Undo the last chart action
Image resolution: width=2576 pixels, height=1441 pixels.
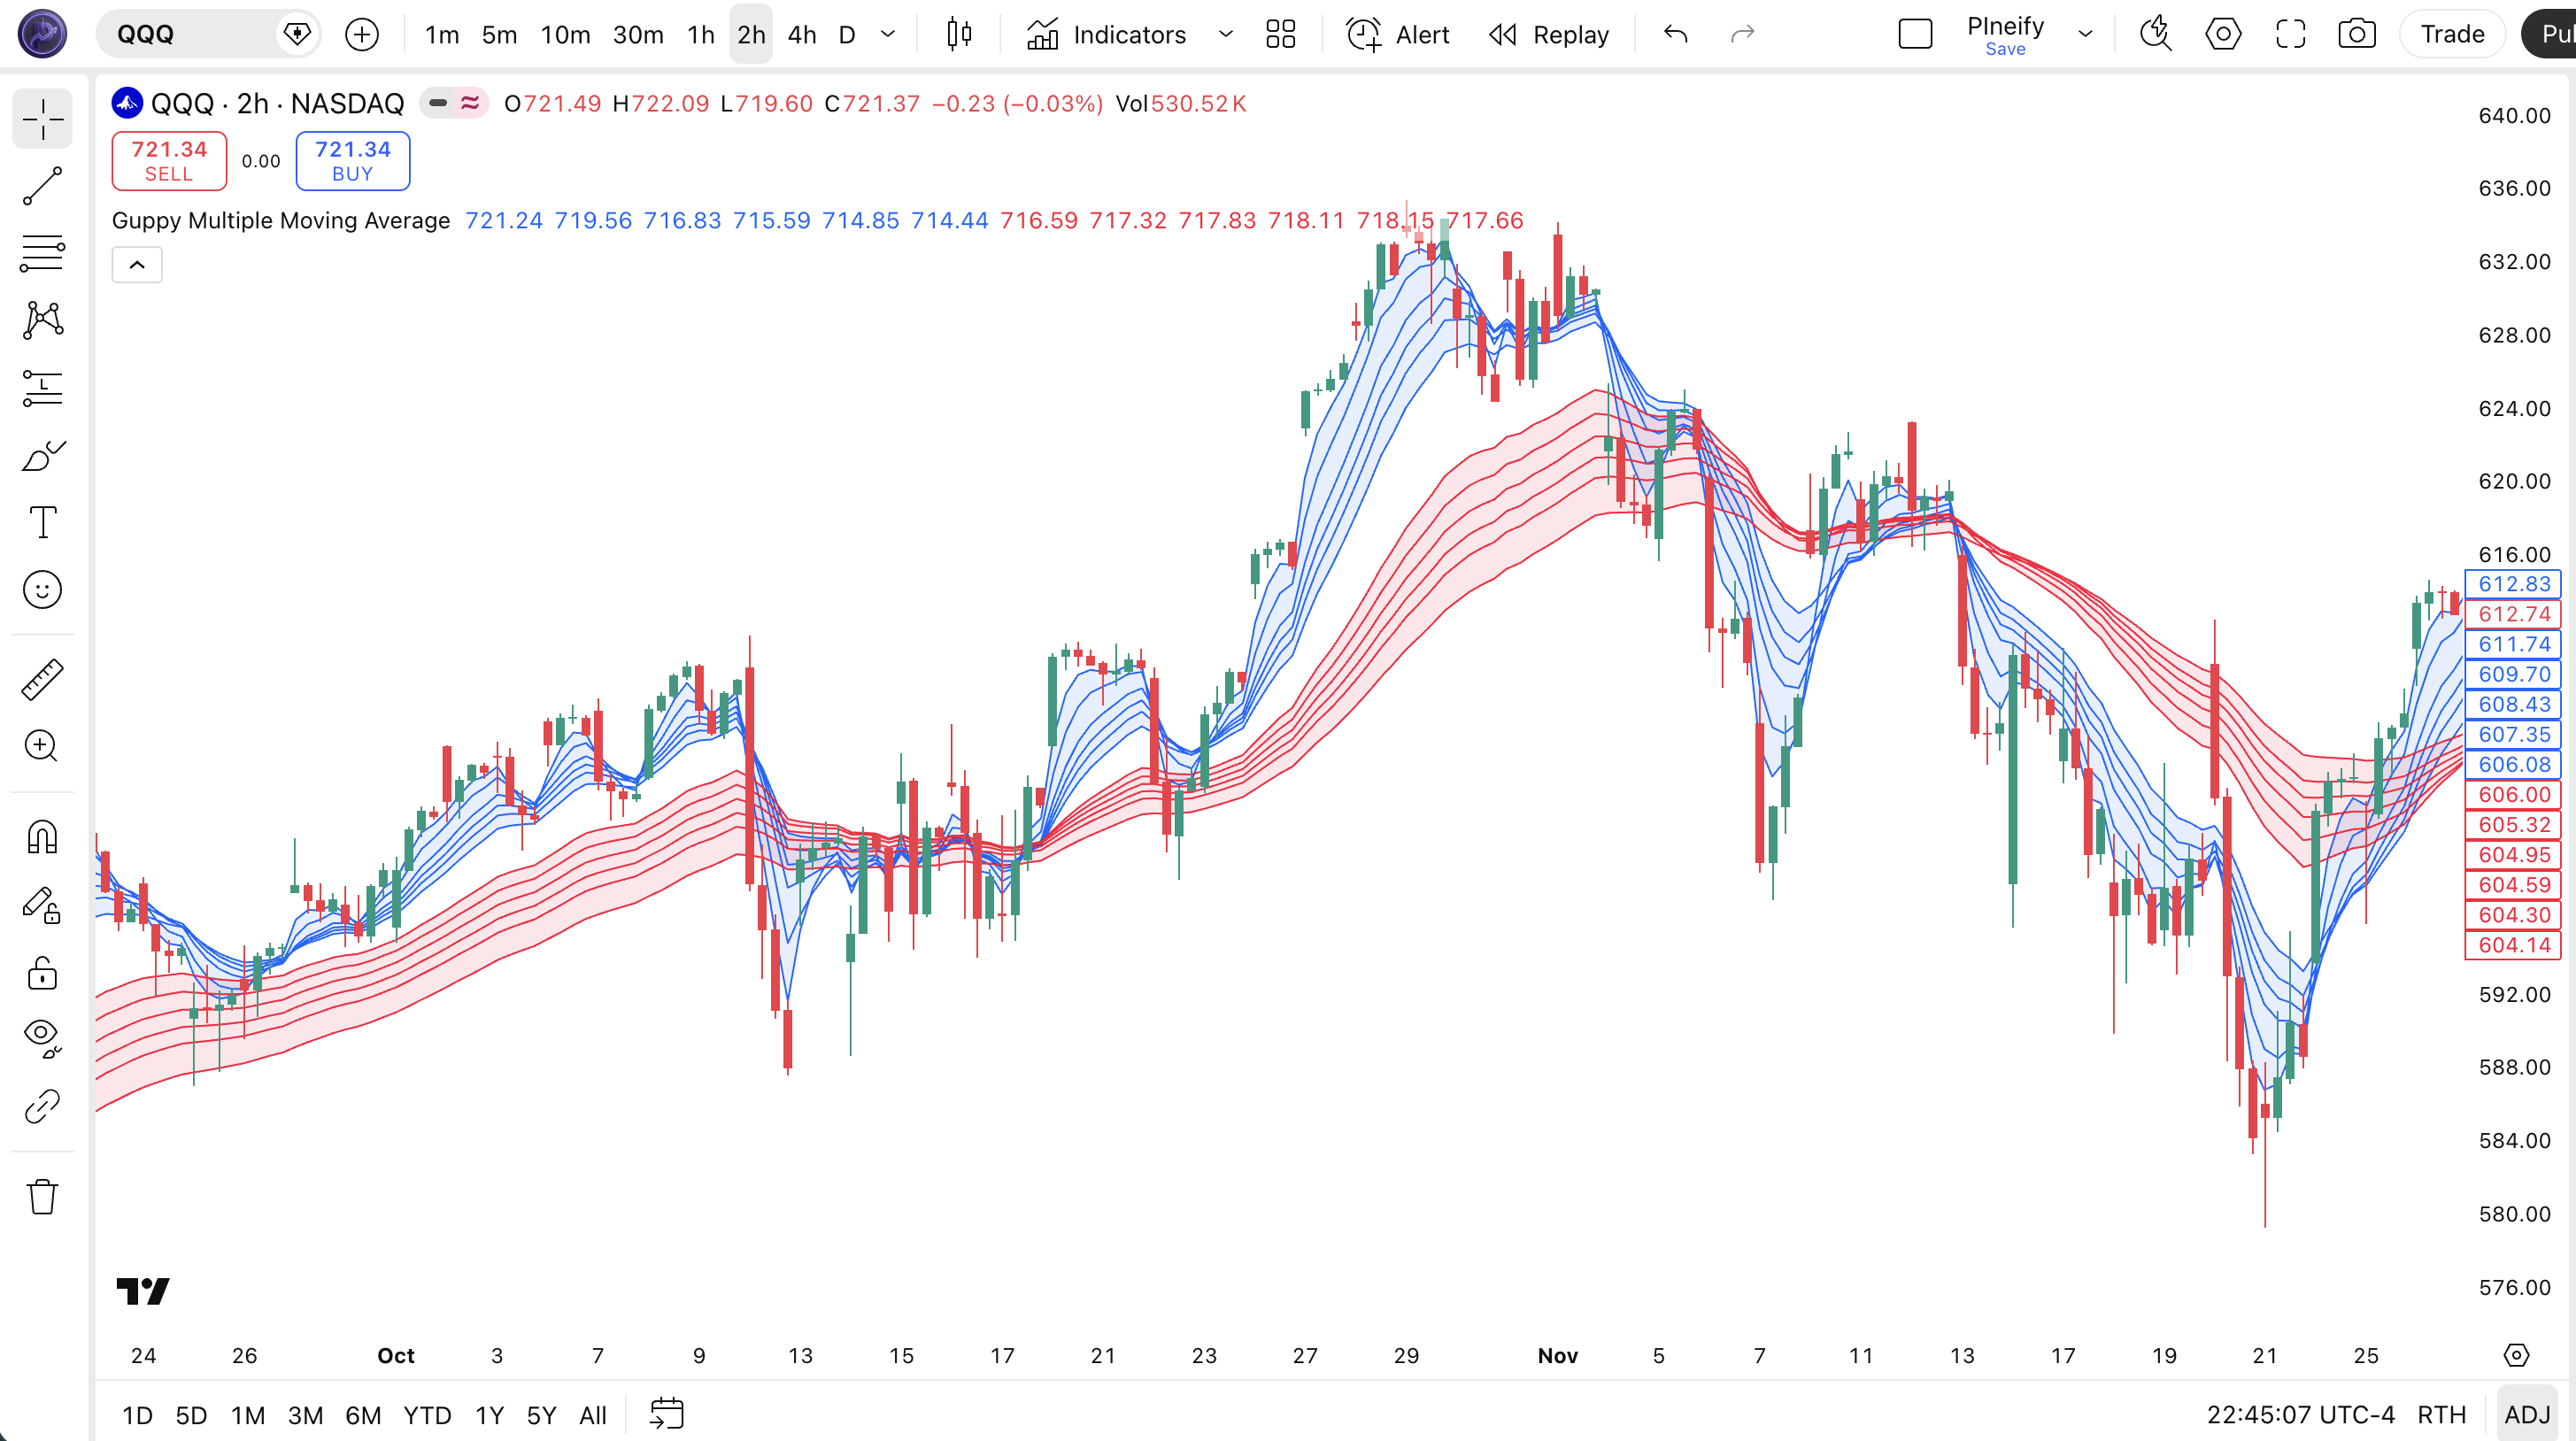(1676, 34)
